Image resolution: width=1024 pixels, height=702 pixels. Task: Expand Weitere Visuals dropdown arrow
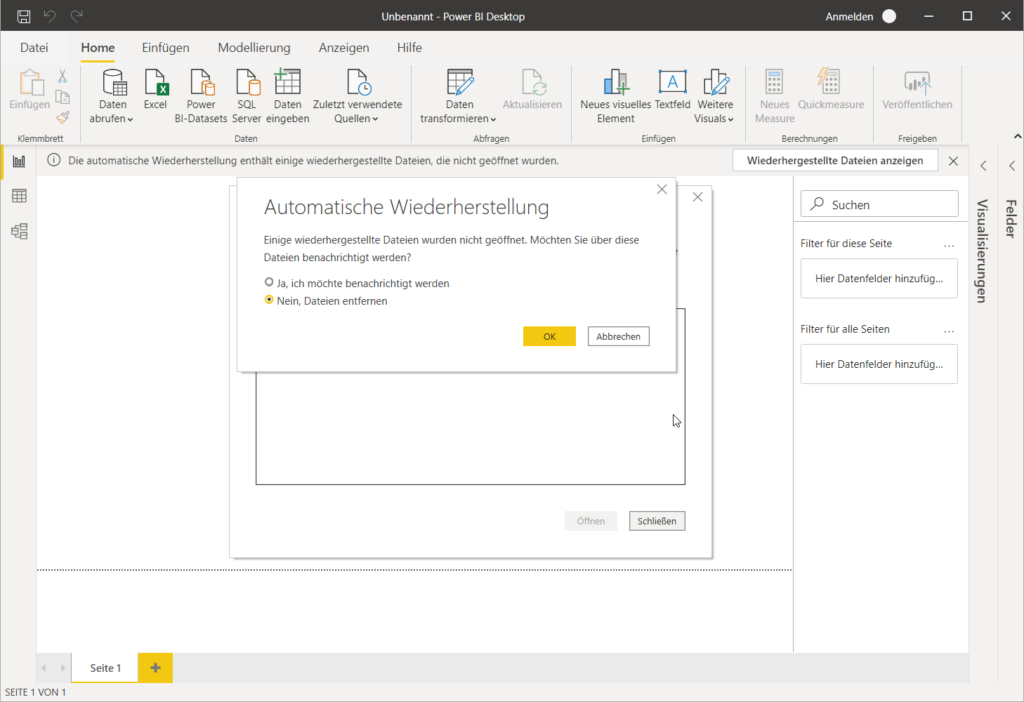[x=731, y=120]
